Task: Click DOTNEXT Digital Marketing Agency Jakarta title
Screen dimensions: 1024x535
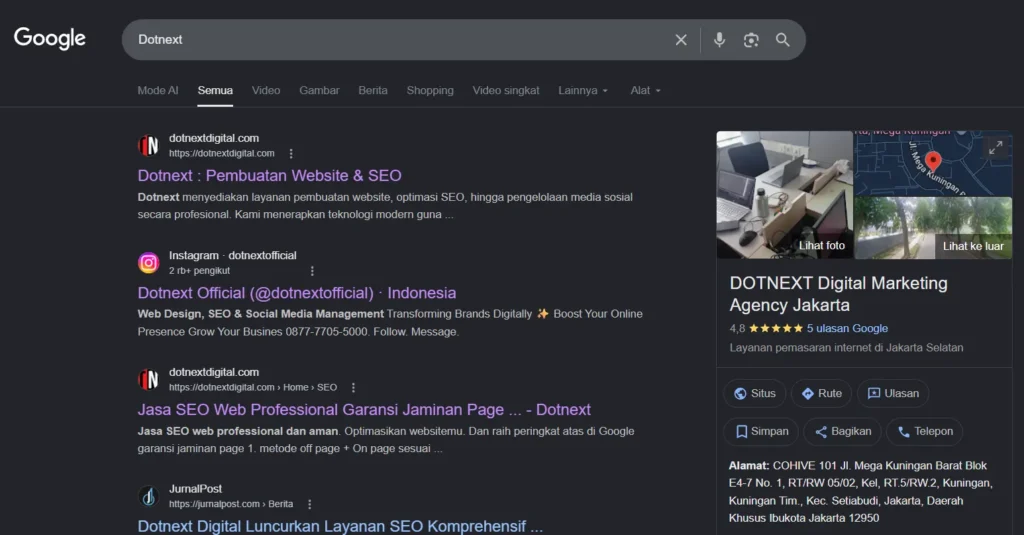Action: [838, 294]
